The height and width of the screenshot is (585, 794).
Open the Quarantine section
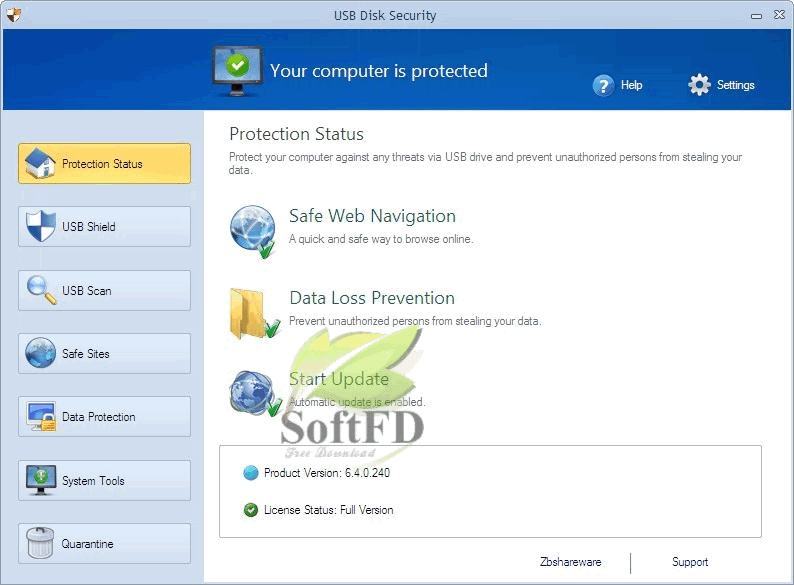click(x=104, y=543)
